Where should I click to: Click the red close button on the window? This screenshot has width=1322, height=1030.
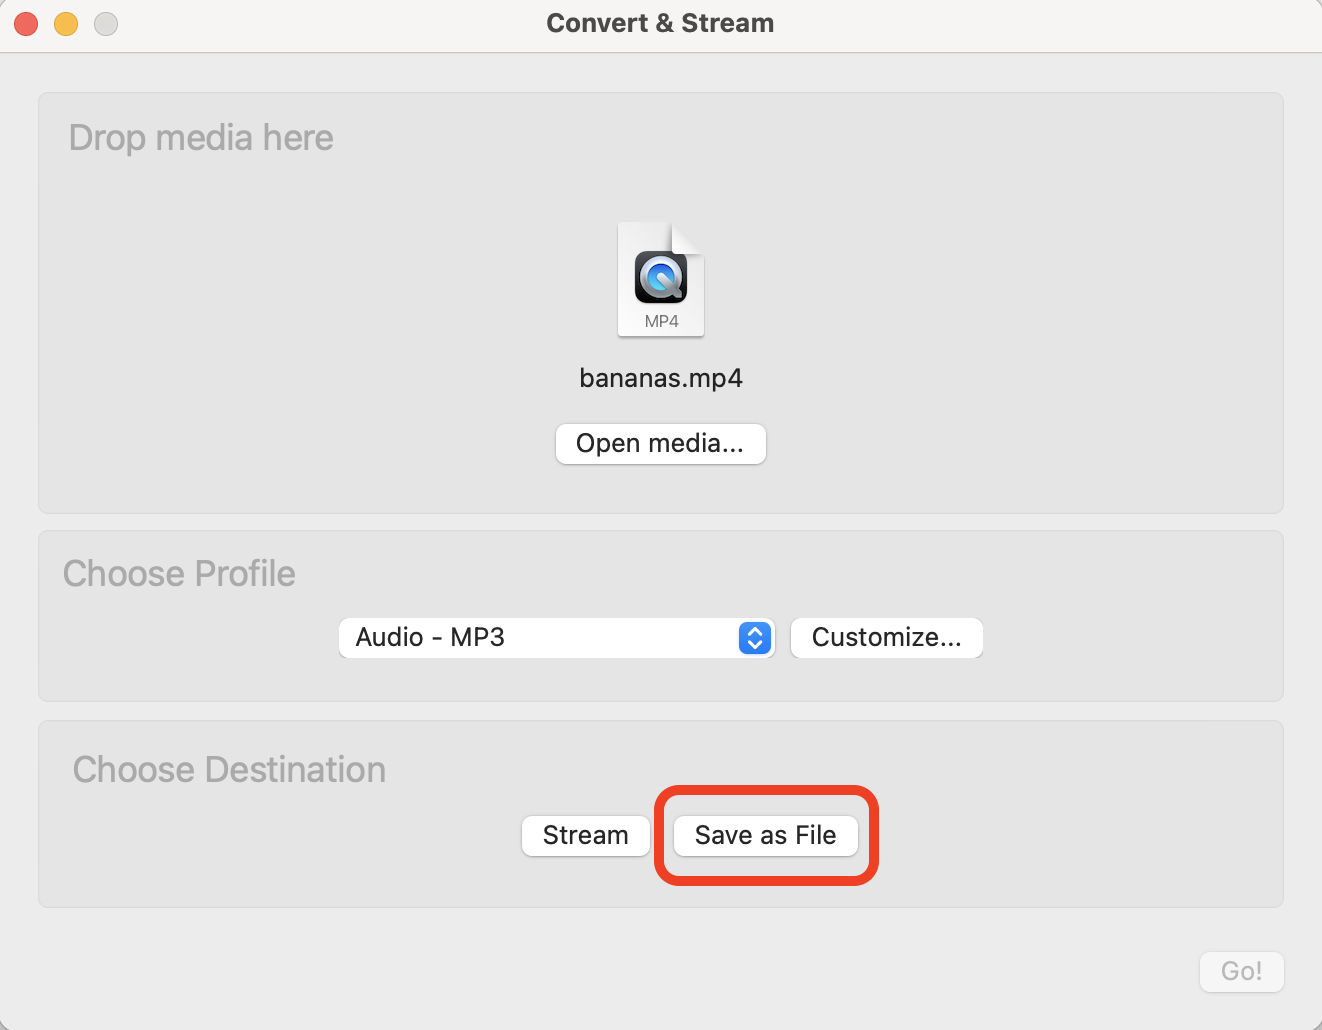coord(24,23)
